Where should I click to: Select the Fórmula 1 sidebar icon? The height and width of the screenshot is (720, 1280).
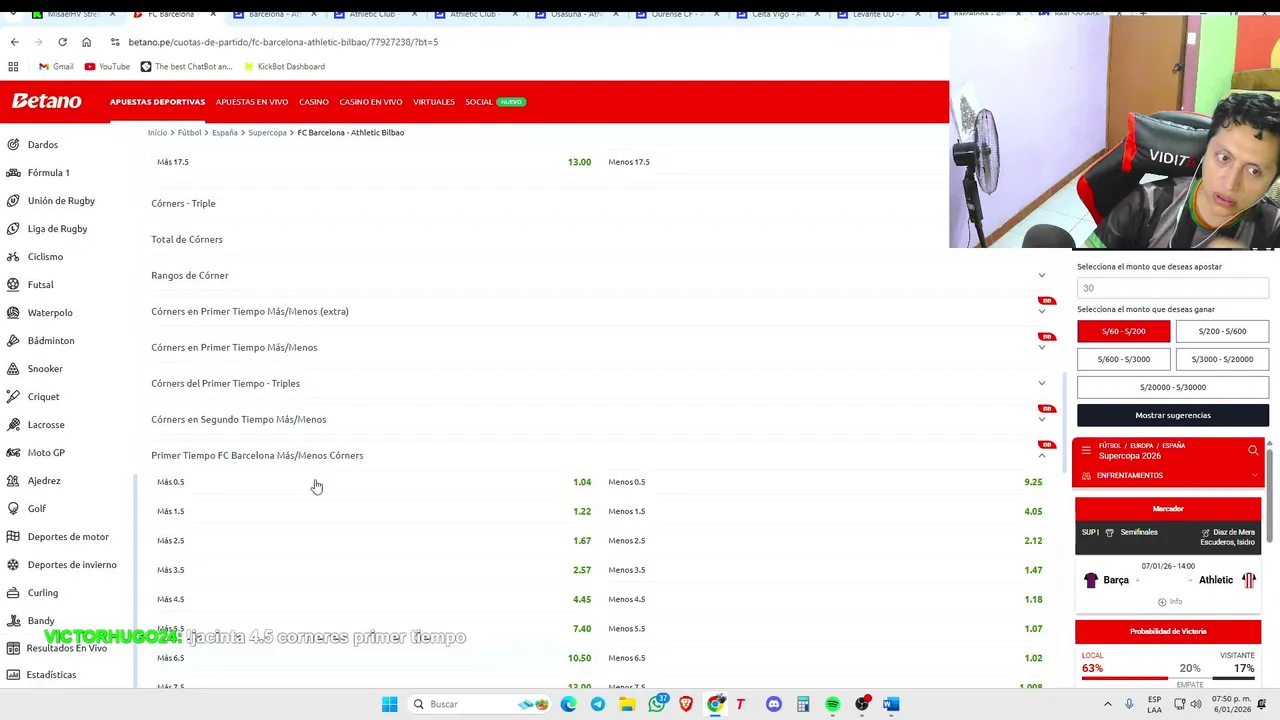tap(13, 172)
